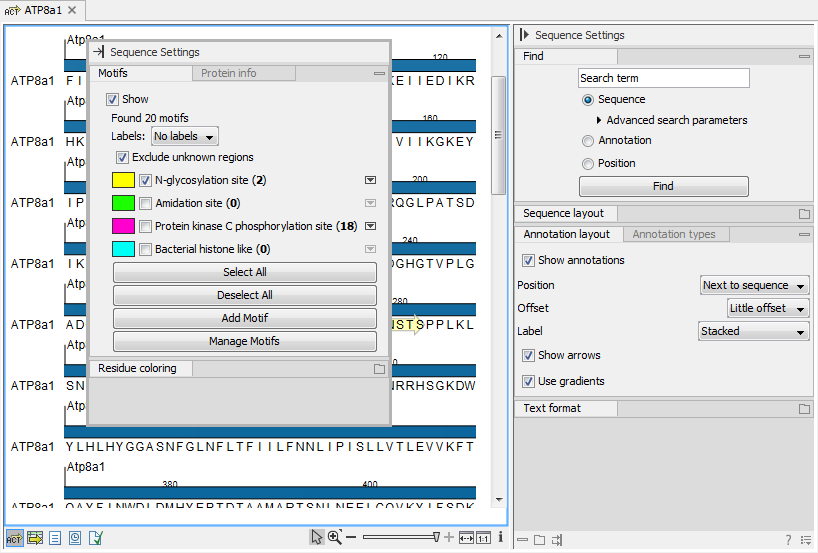Expand the Residue coloring group
The height and width of the screenshot is (553, 818).
379,369
